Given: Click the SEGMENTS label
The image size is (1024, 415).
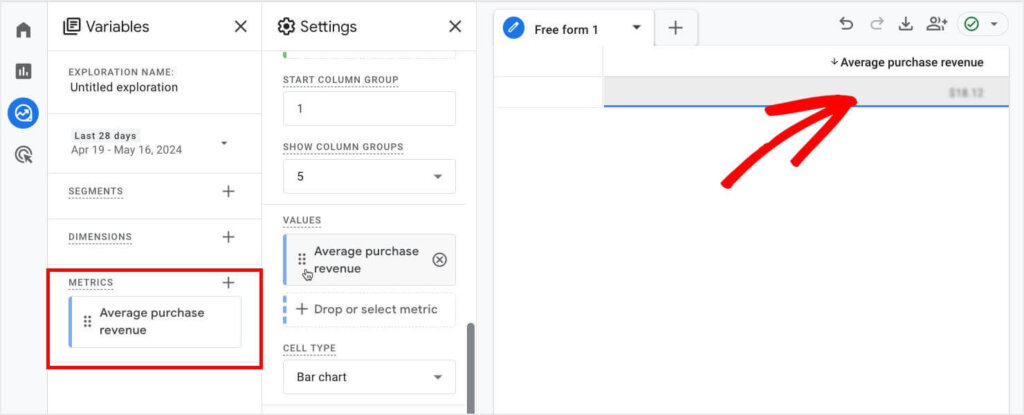Looking at the screenshot, I should click(x=95, y=191).
